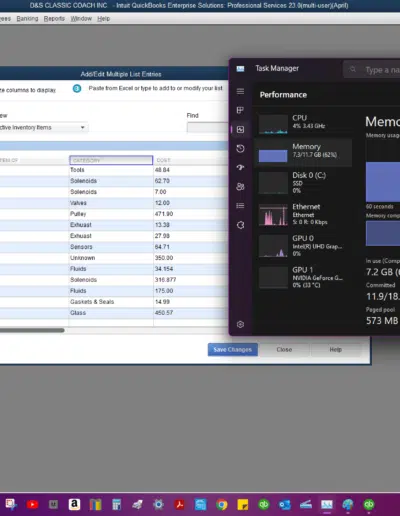Click into the Find search field

pyautogui.click(x=207, y=127)
